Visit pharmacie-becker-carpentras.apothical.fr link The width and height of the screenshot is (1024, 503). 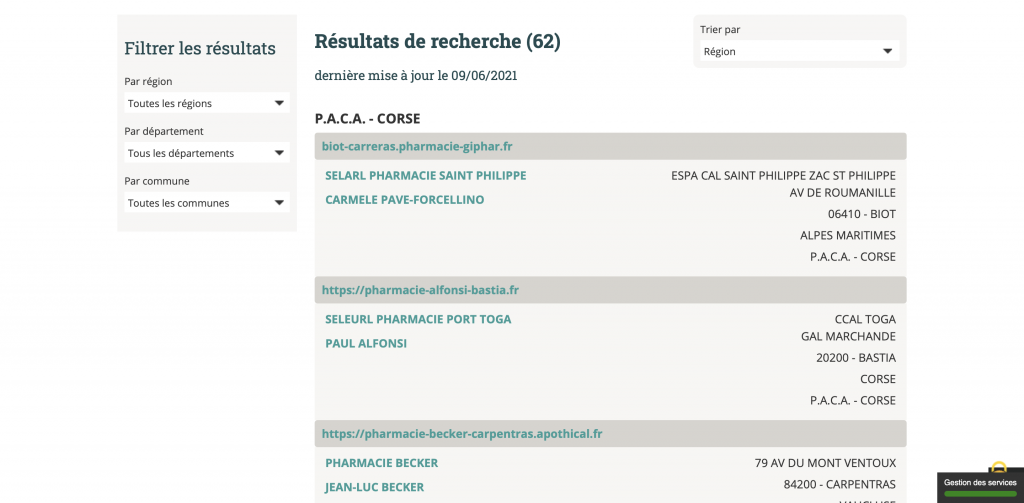[x=462, y=434]
